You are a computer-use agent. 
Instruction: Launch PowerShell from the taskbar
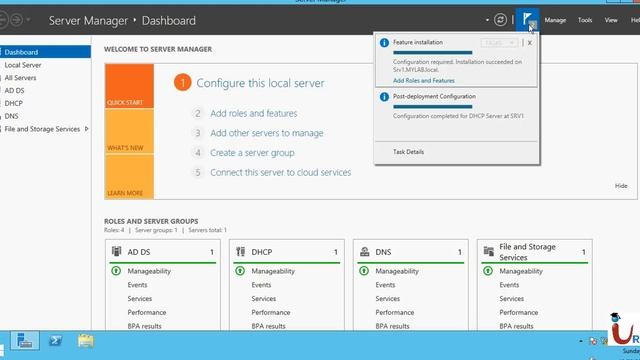(x=55, y=340)
